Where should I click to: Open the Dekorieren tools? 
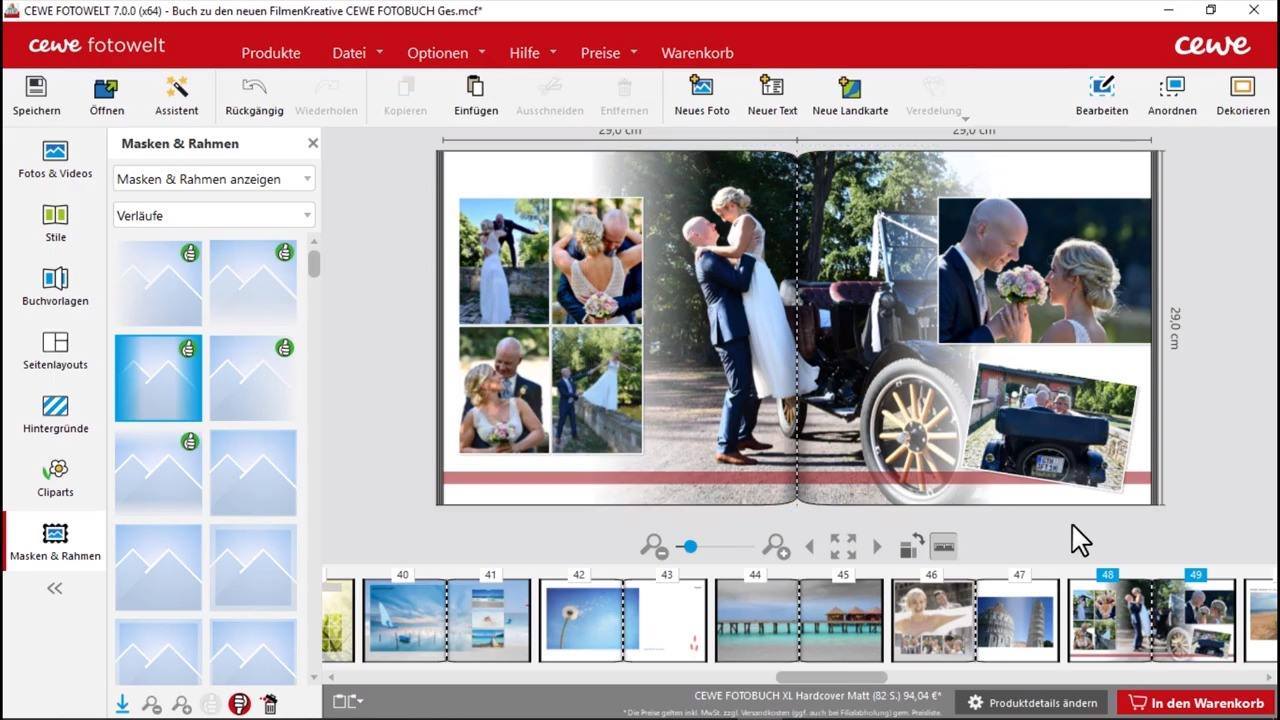(x=1243, y=96)
